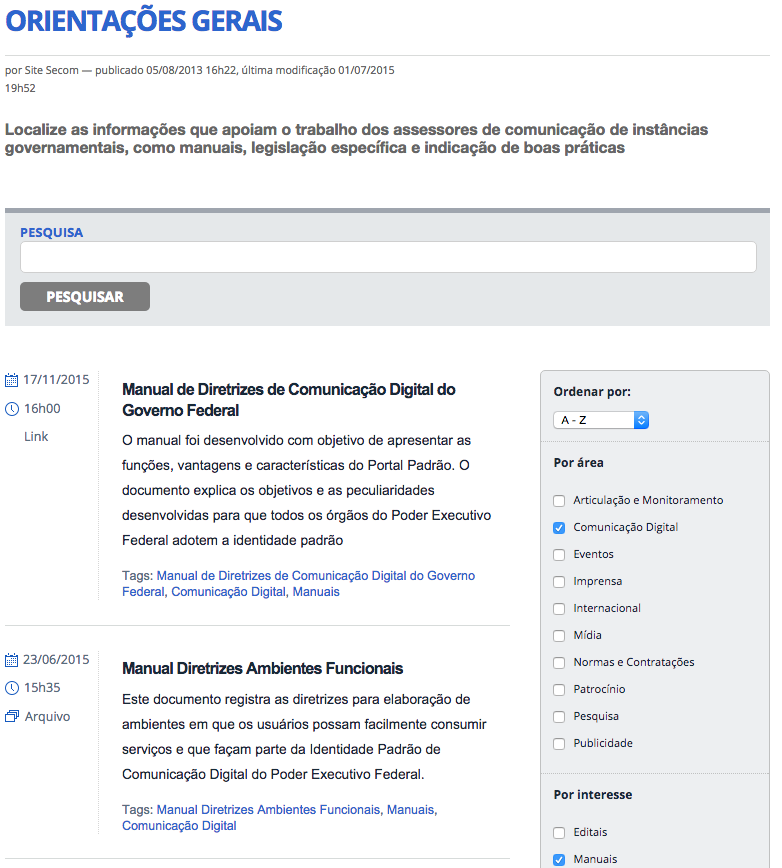Click the Arquivo type label
Viewport: 782px width, 868px height.
coord(48,717)
